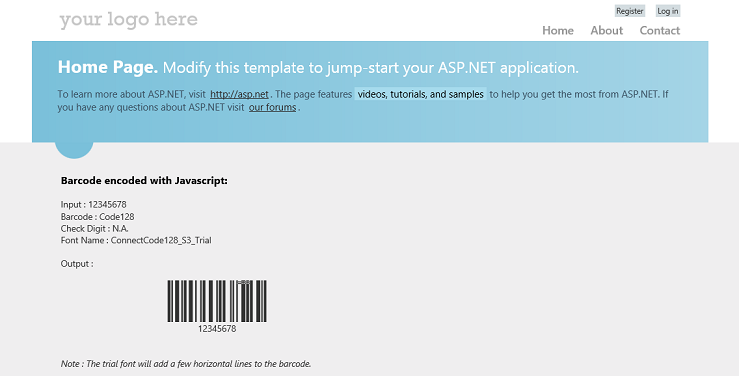Viewport: 739px width, 376px height.
Task: Click the Register link
Action: pyautogui.click(x=630, y=11)
